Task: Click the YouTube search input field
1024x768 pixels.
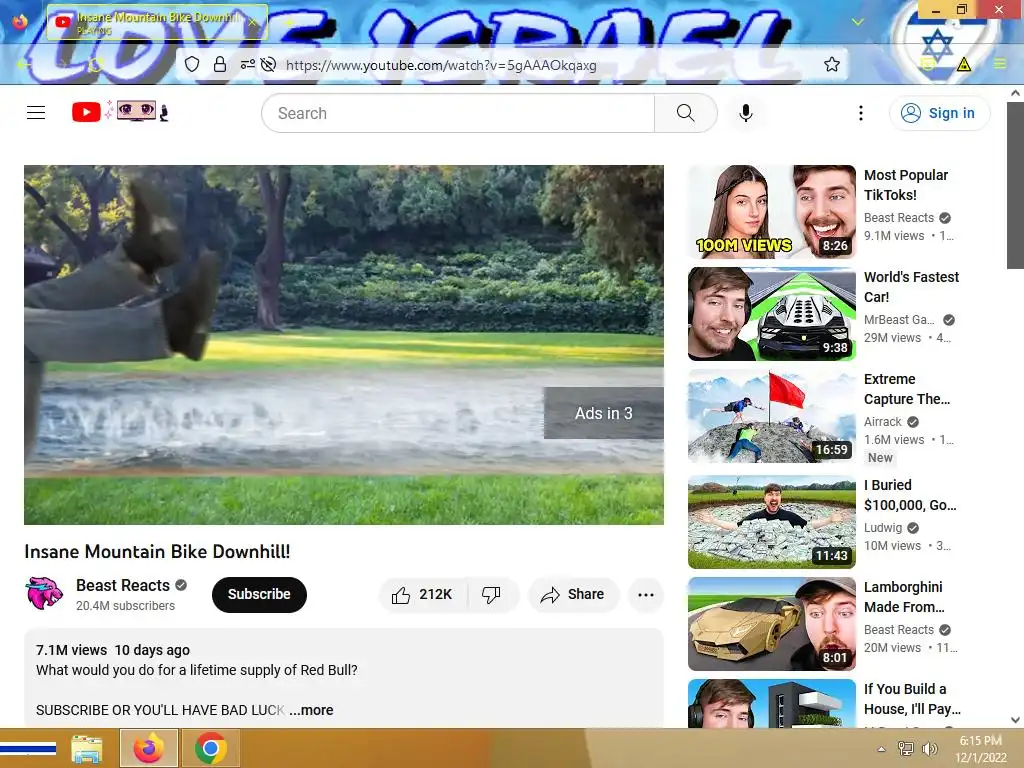Action: [x=458, y=113]
